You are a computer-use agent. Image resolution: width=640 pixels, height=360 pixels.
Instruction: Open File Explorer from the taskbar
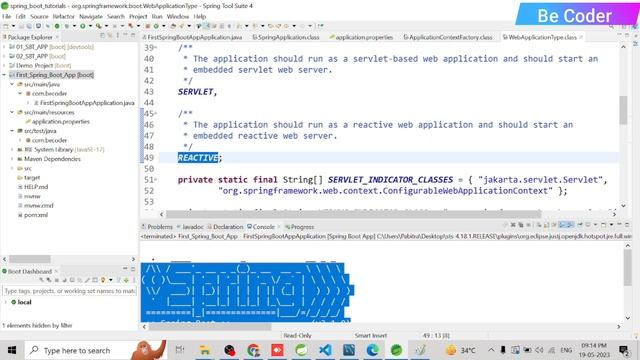pos(204,350)
